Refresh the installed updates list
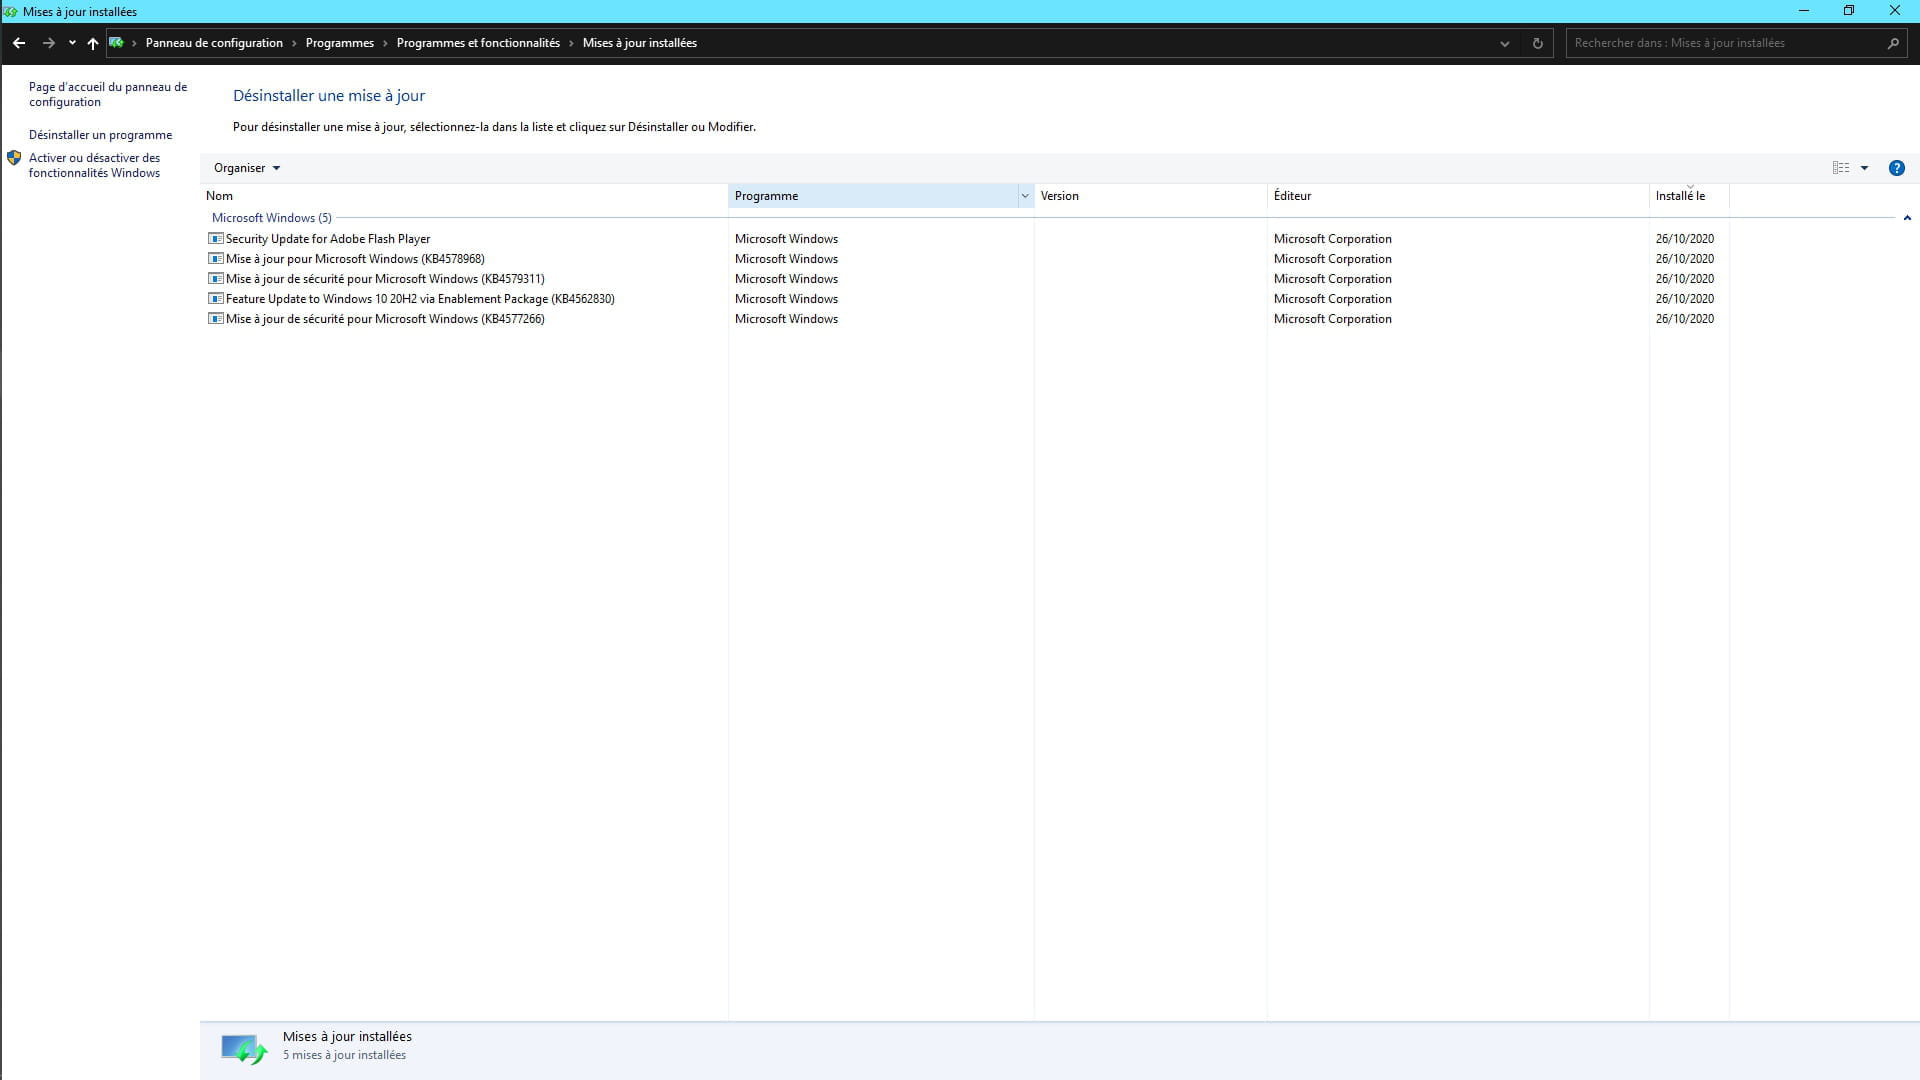This screenshot has height=1080, width=1920. click(1537, 43)
